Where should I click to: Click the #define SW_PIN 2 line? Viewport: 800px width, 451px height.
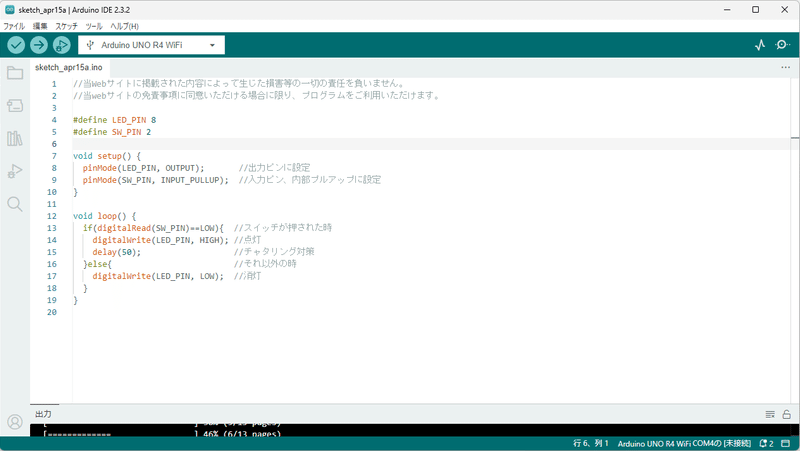(x=112, y=132)
